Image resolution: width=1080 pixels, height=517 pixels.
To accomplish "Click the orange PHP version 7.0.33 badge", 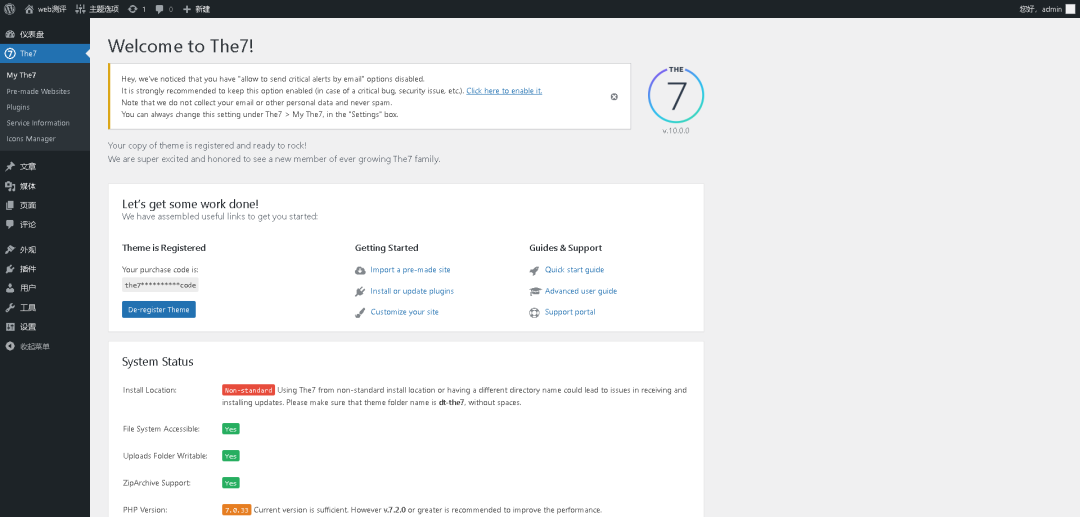I will tap(237, 510).
